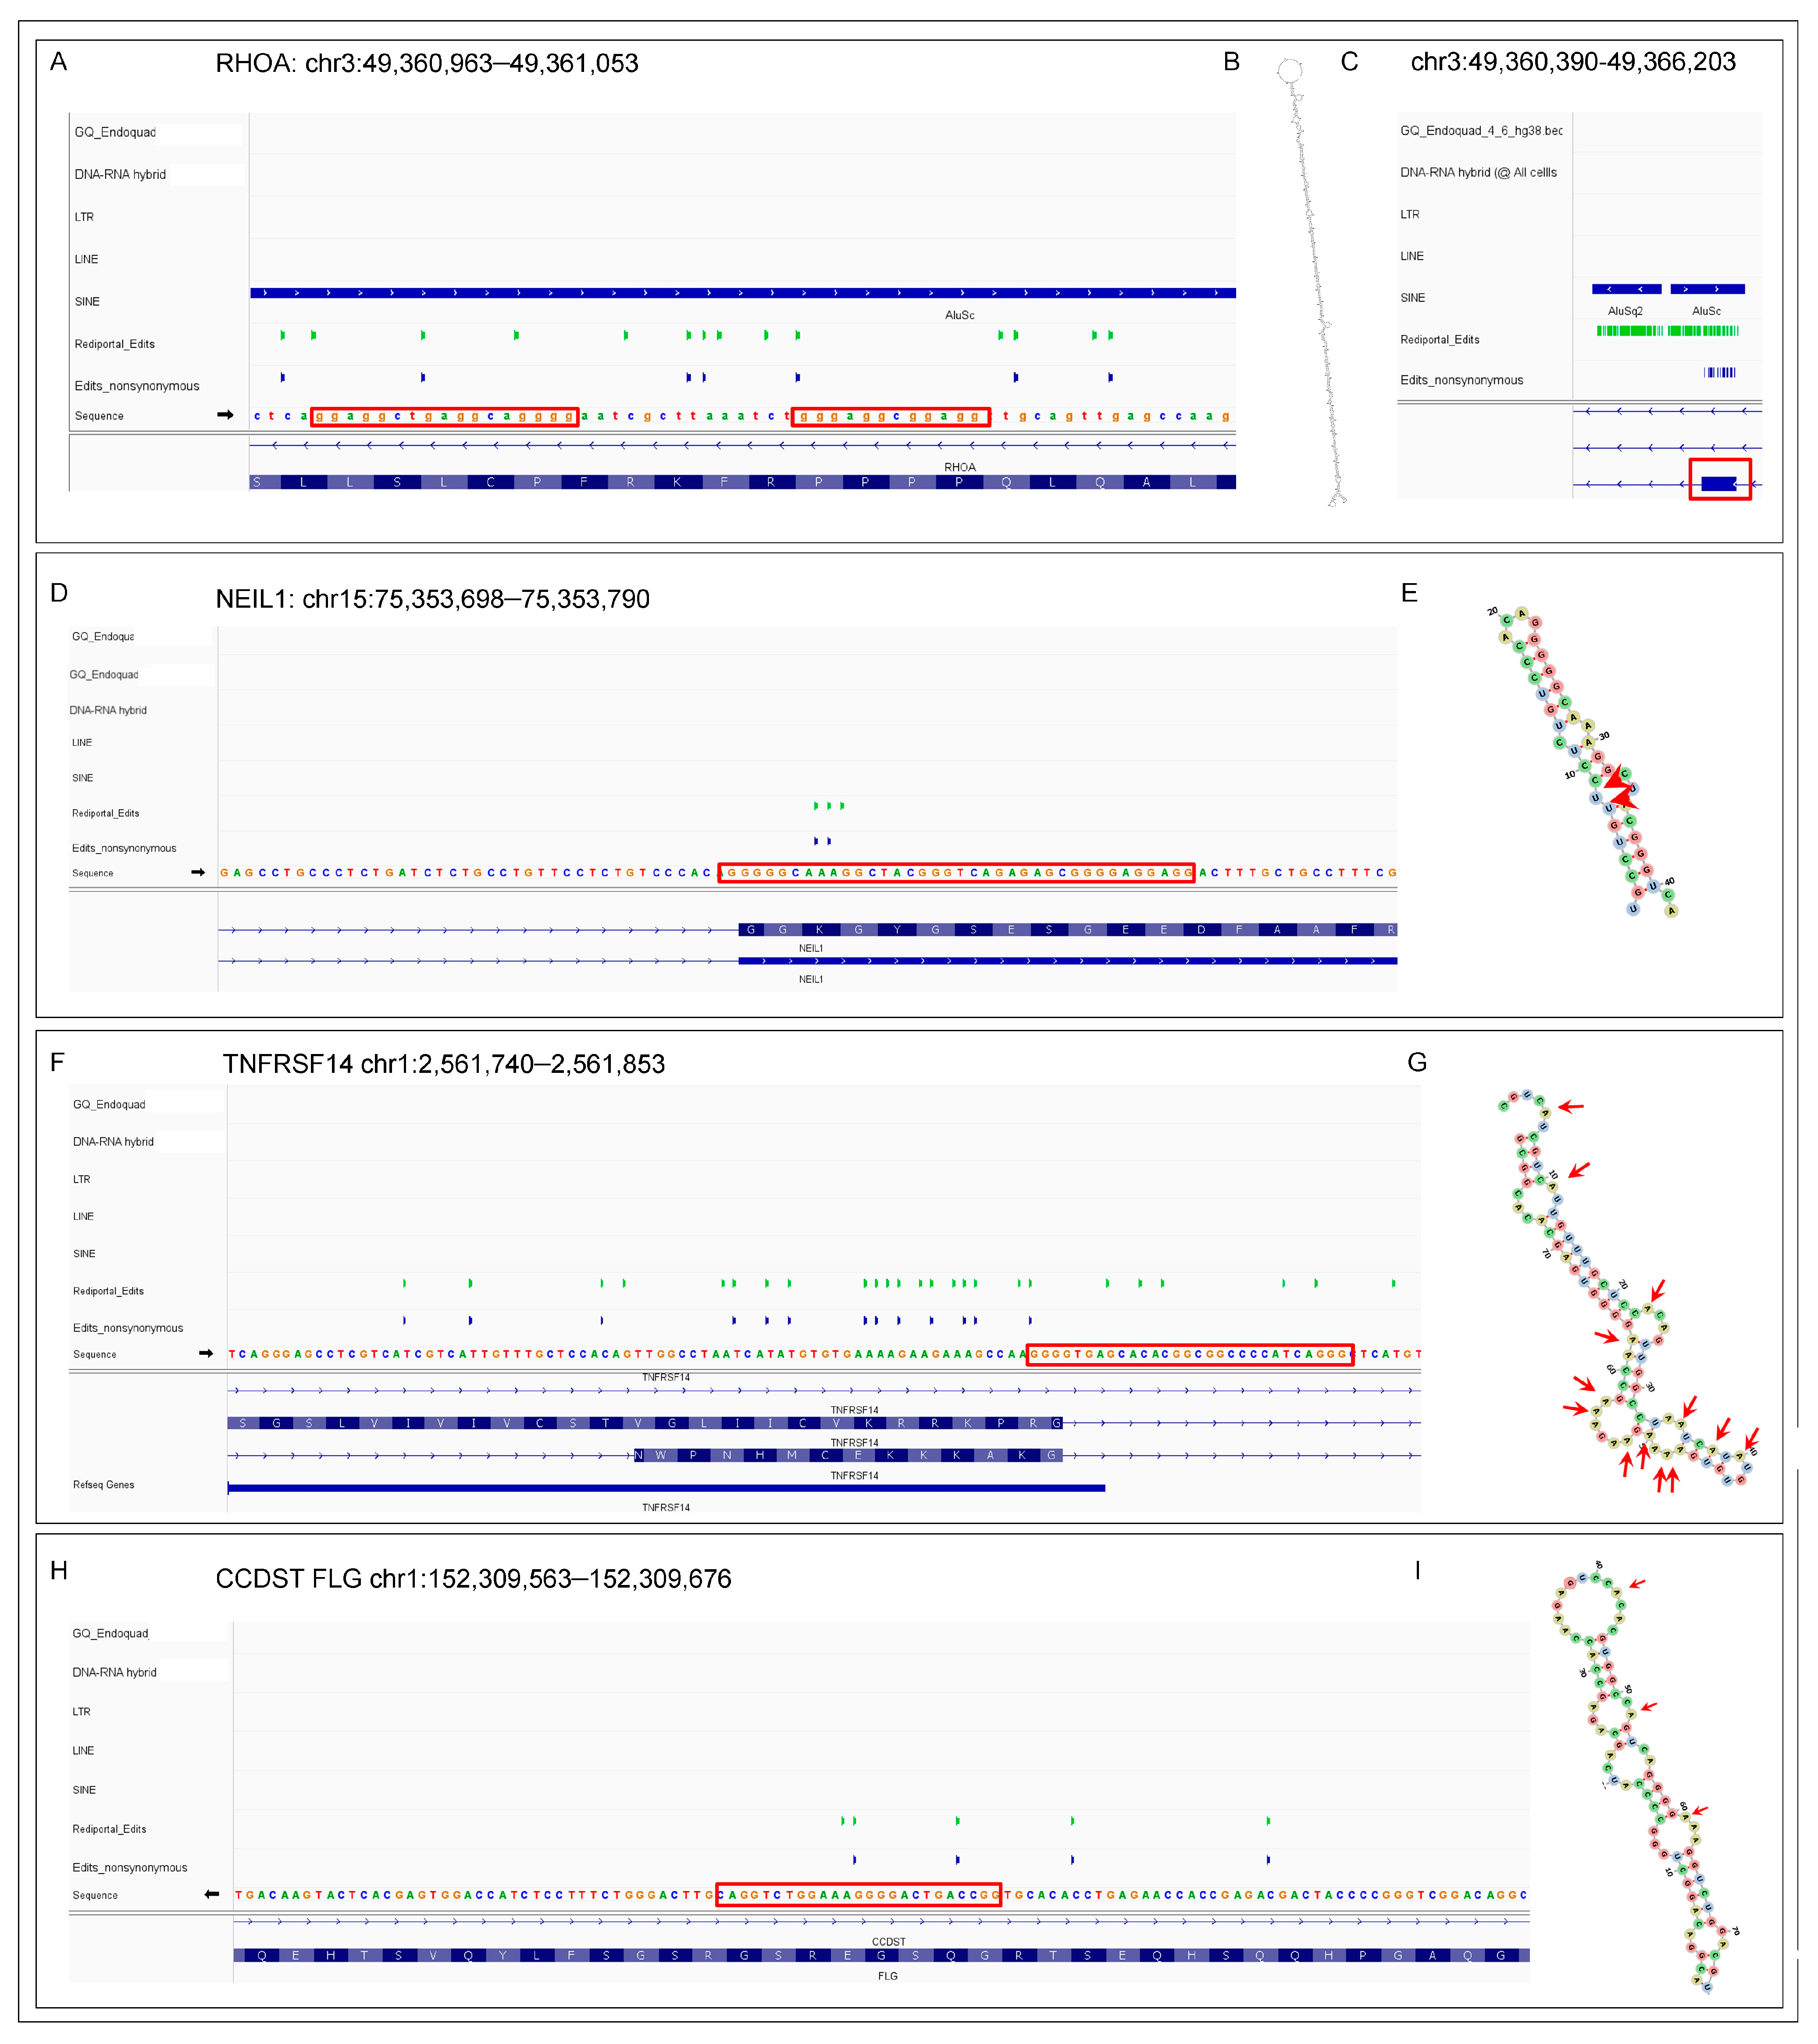Select Edits_nonsynonymous label in TNFRSF14 panel
This screenshot has width=1818, height=2044.
(128, 1328)
